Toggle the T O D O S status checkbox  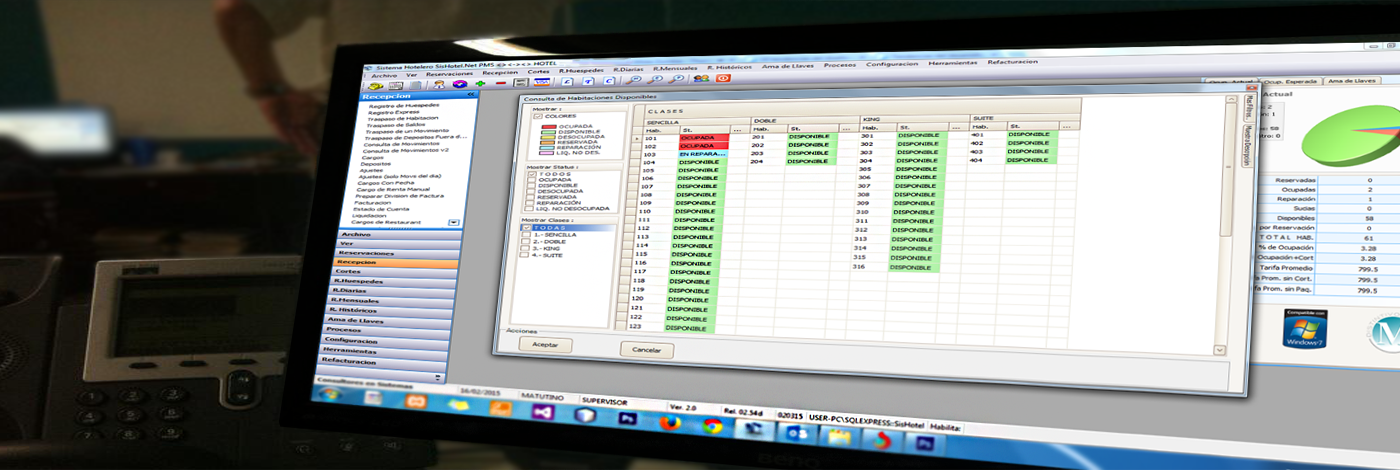point(532,174)
